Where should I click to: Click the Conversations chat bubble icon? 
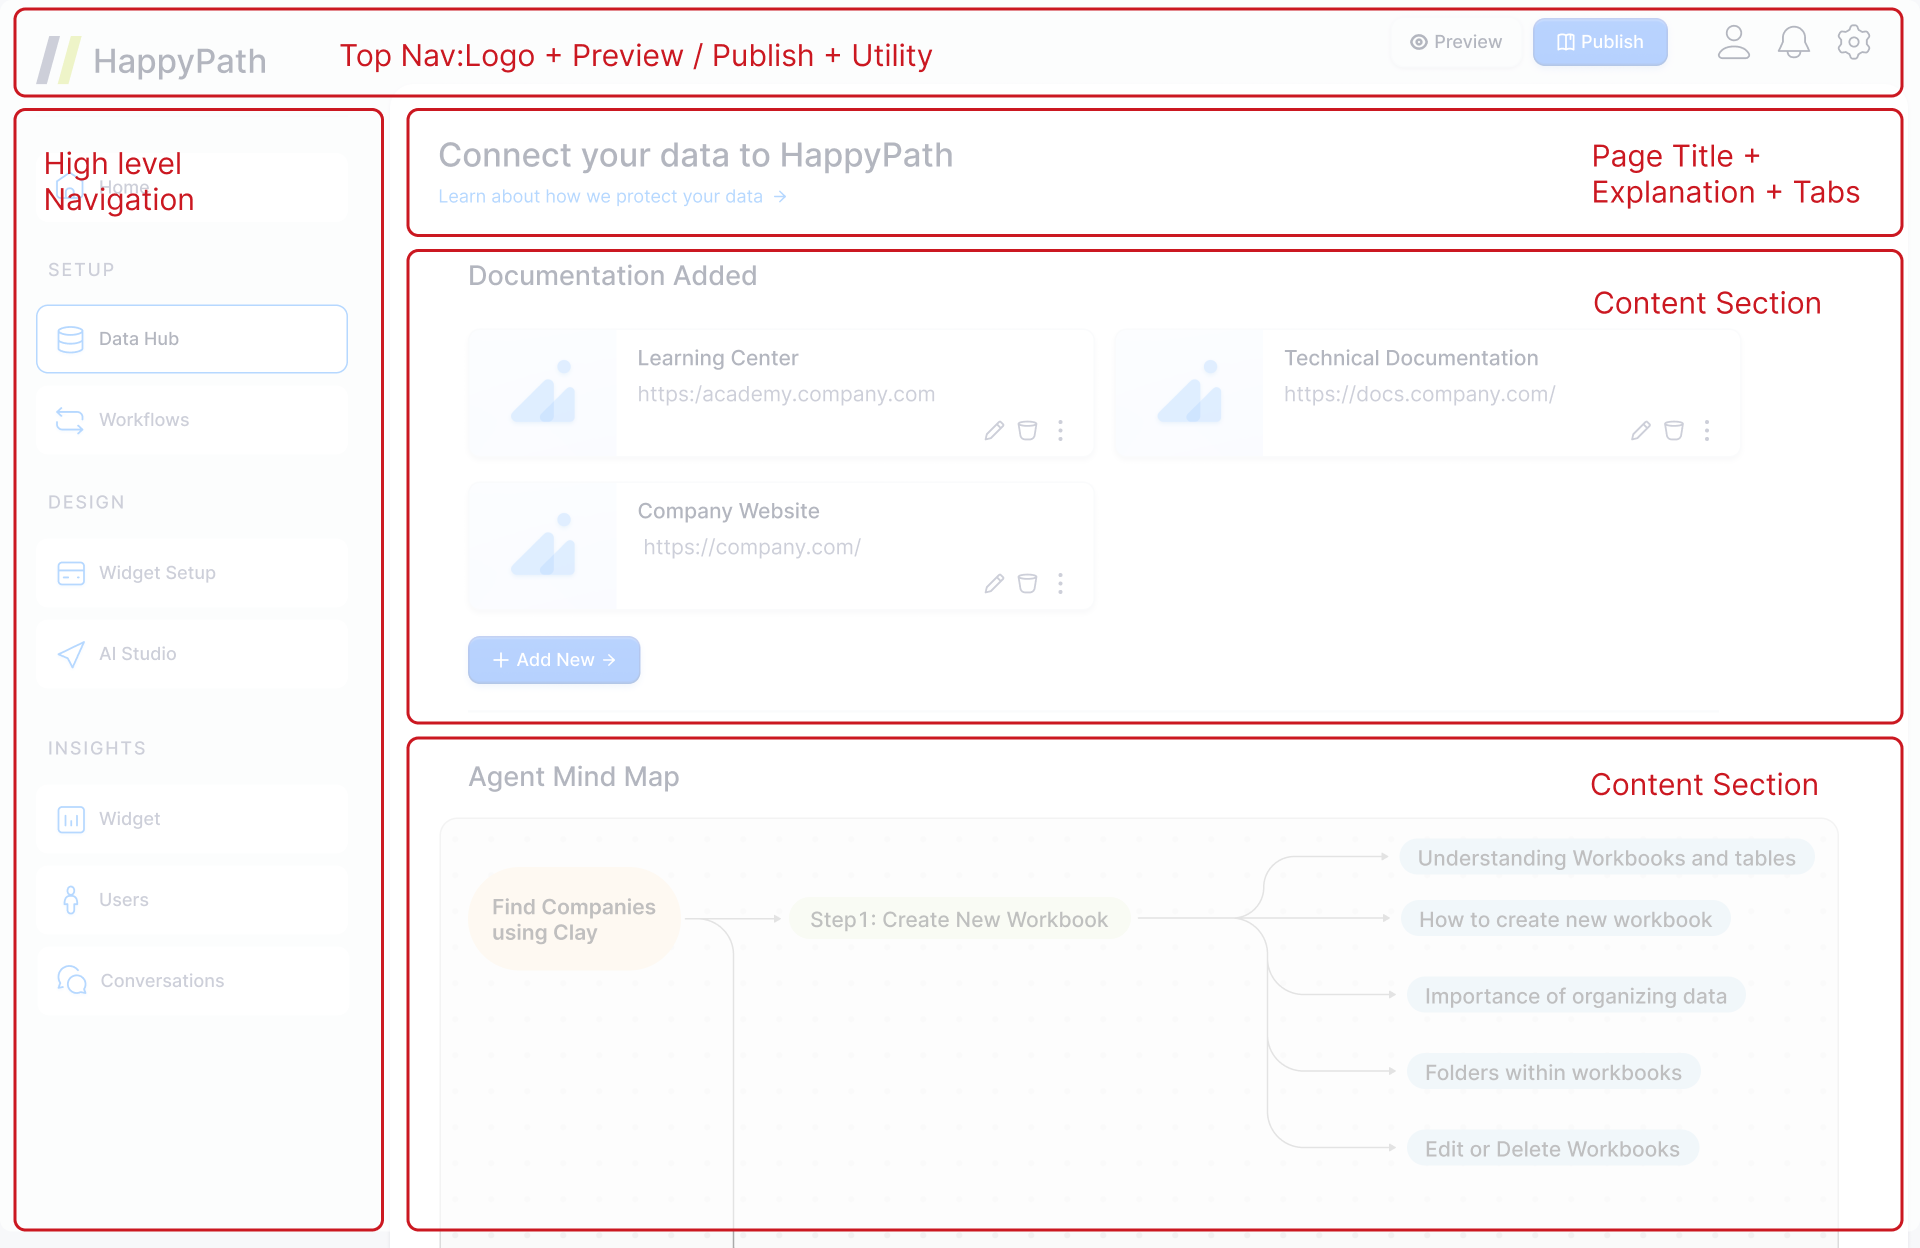72,980
